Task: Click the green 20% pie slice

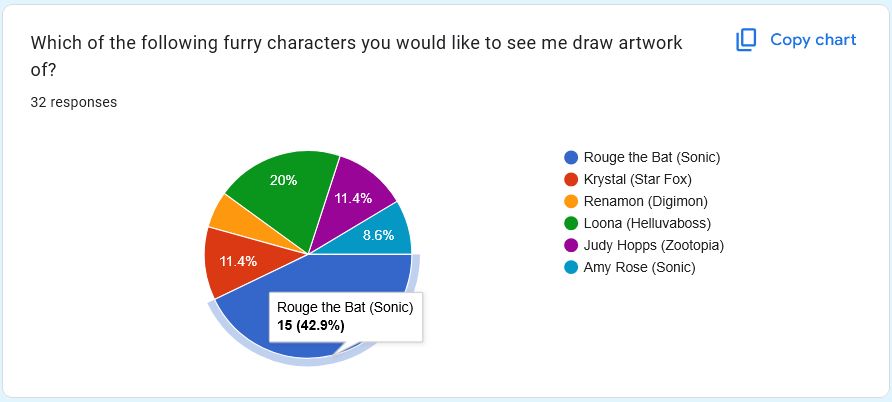Action: coord(282,188)
